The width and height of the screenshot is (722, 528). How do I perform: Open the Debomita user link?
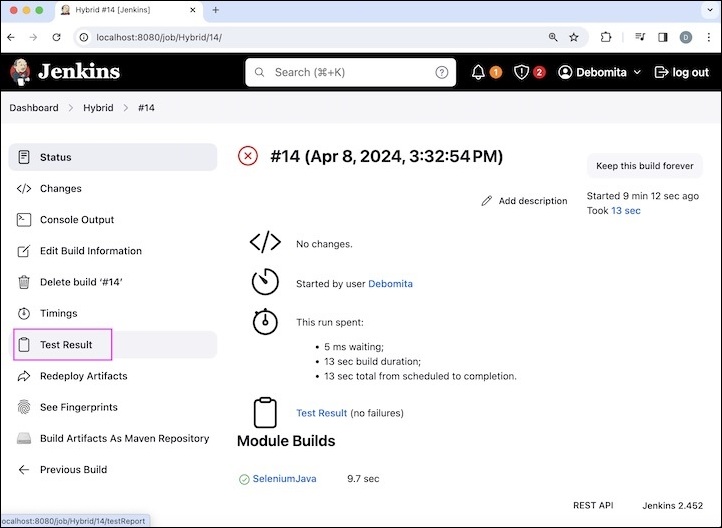(390, 284)
